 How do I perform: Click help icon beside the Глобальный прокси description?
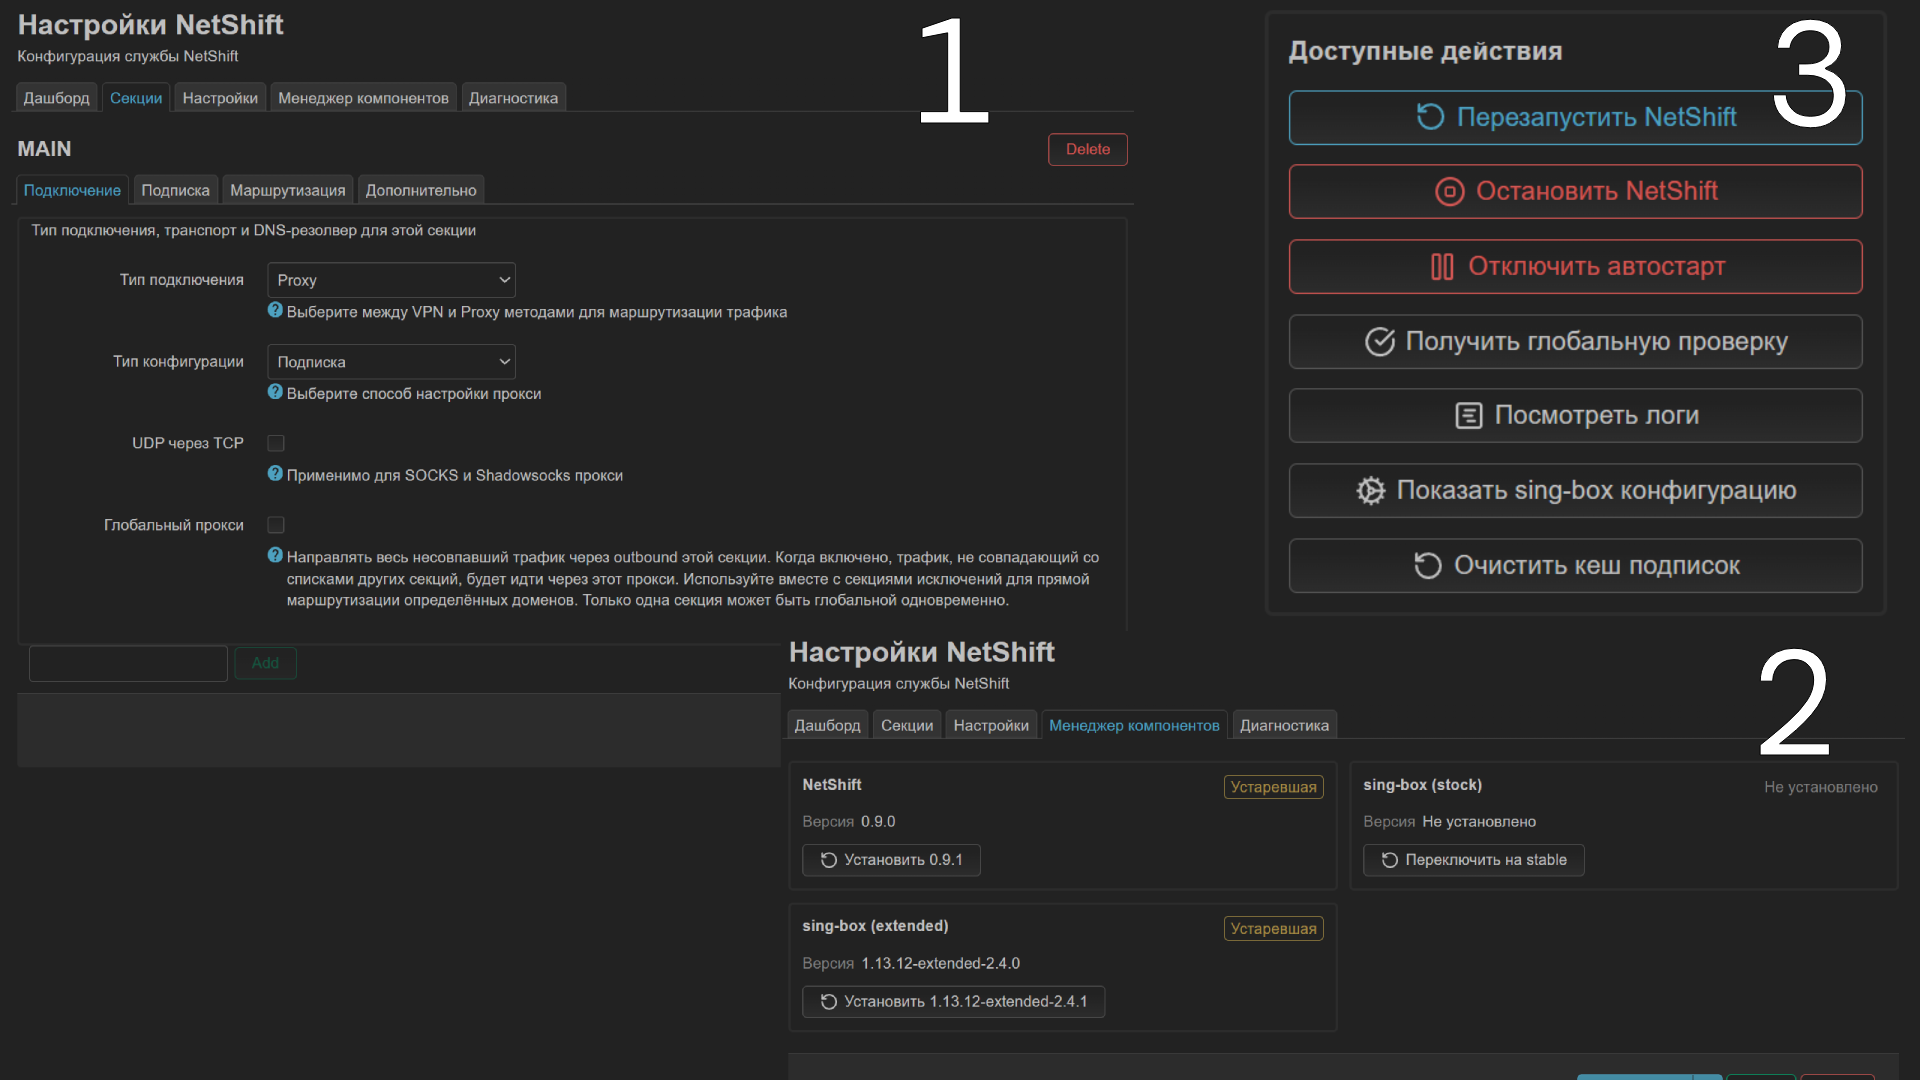[275, 556]
